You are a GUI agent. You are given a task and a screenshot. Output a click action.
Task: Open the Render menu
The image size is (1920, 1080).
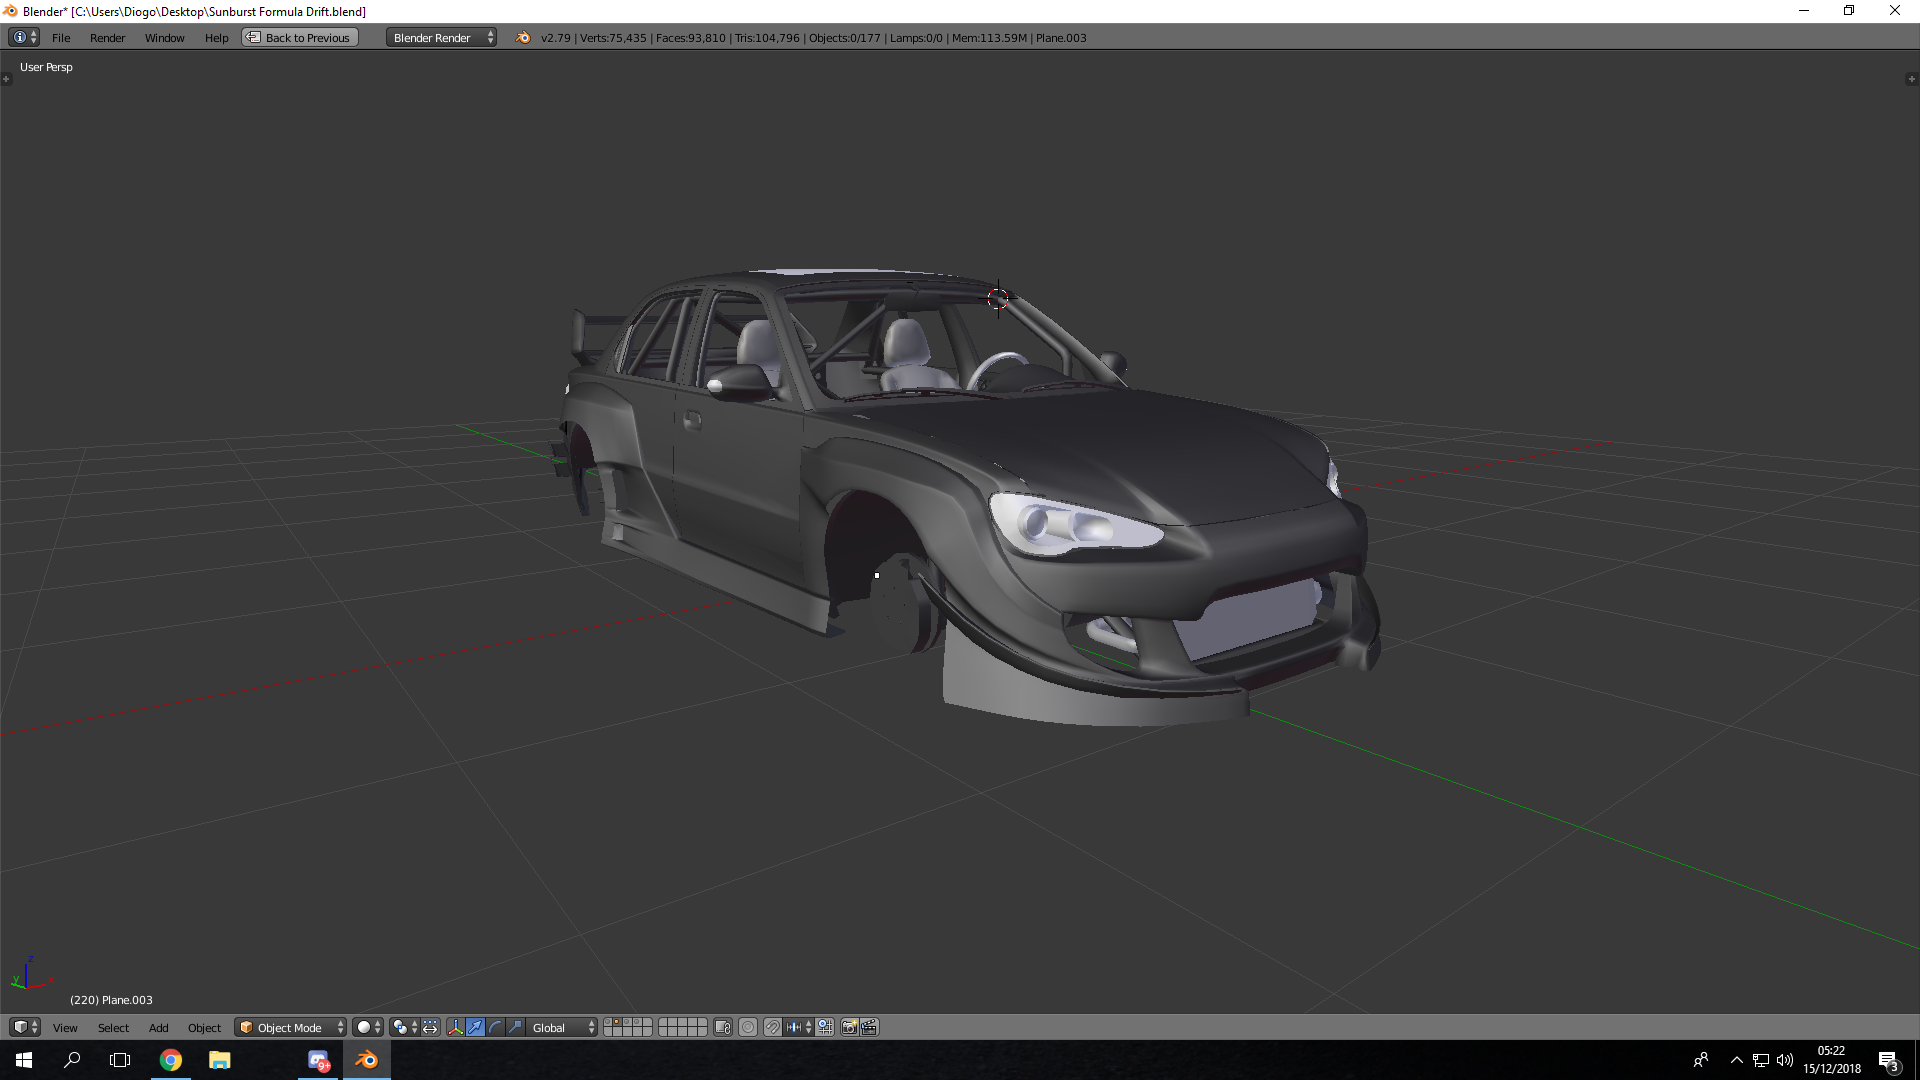107,38
